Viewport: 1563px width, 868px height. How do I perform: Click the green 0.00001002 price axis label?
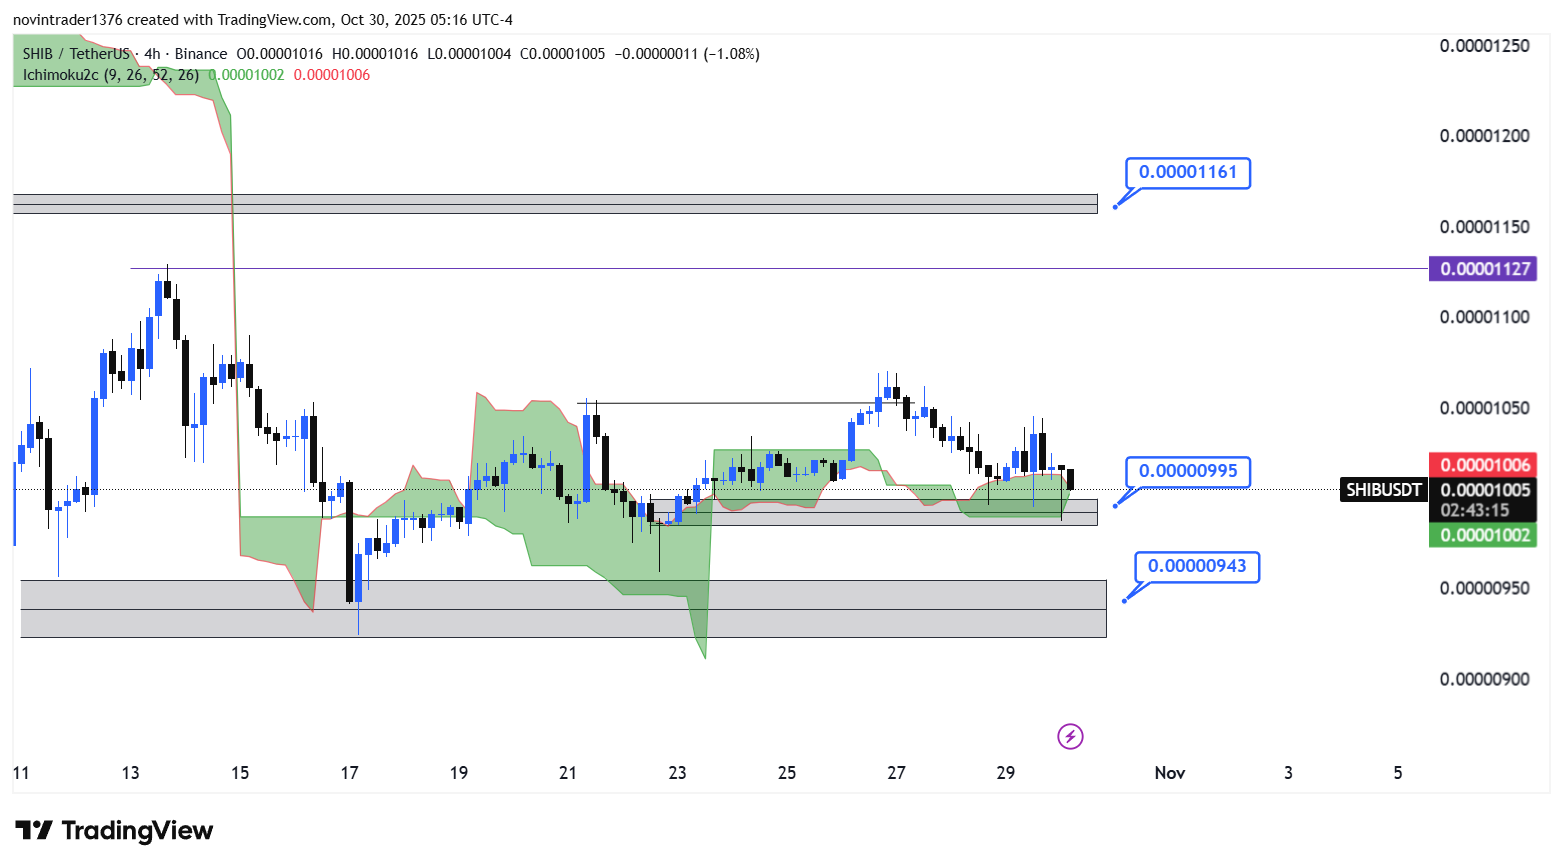[x=1484, y=535]
